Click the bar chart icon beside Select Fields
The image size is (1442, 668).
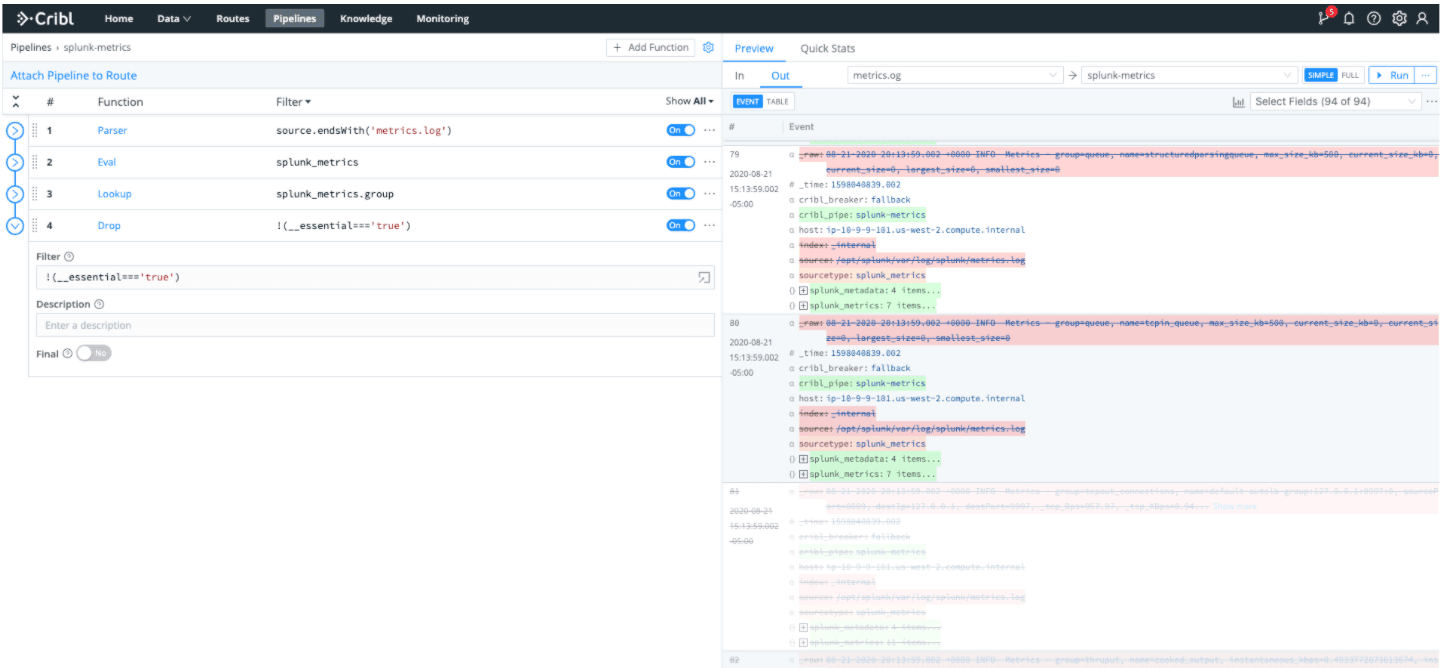click(x=1239, y=101)
